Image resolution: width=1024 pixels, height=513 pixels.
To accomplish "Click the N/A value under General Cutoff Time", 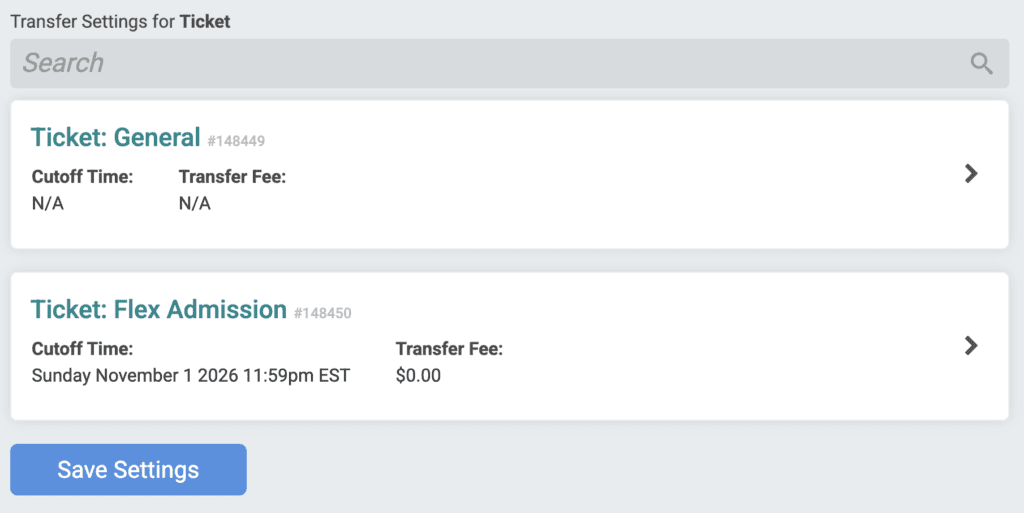I will [48, 204].
